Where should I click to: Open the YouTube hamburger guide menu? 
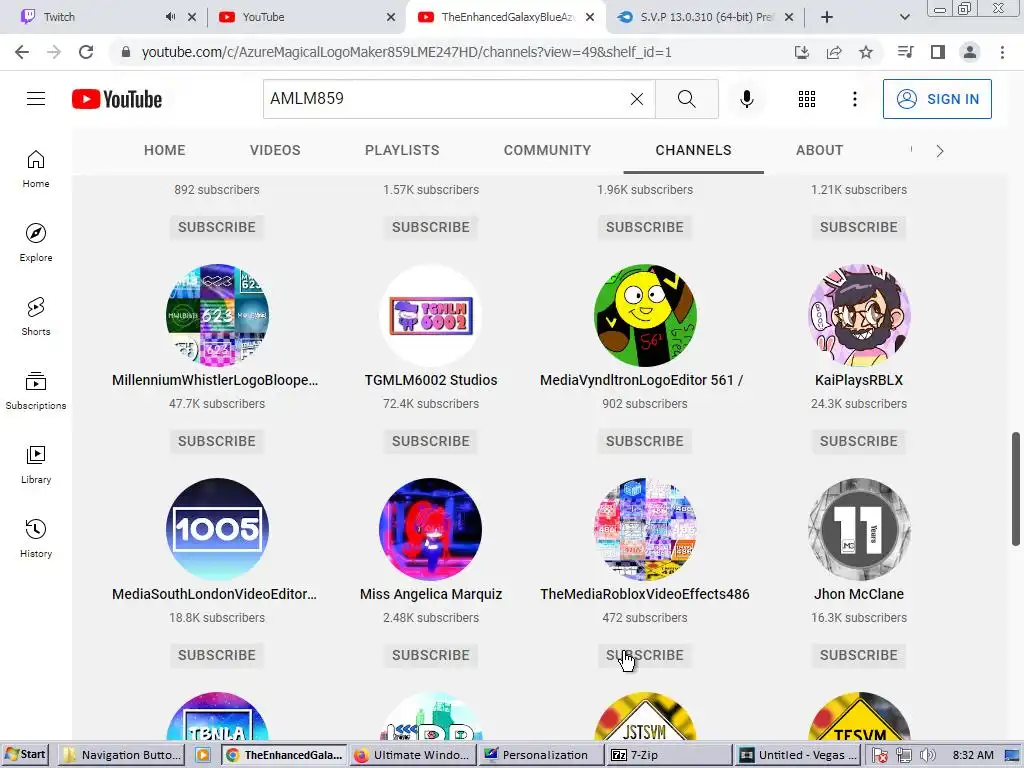click(x=36, y=99)
